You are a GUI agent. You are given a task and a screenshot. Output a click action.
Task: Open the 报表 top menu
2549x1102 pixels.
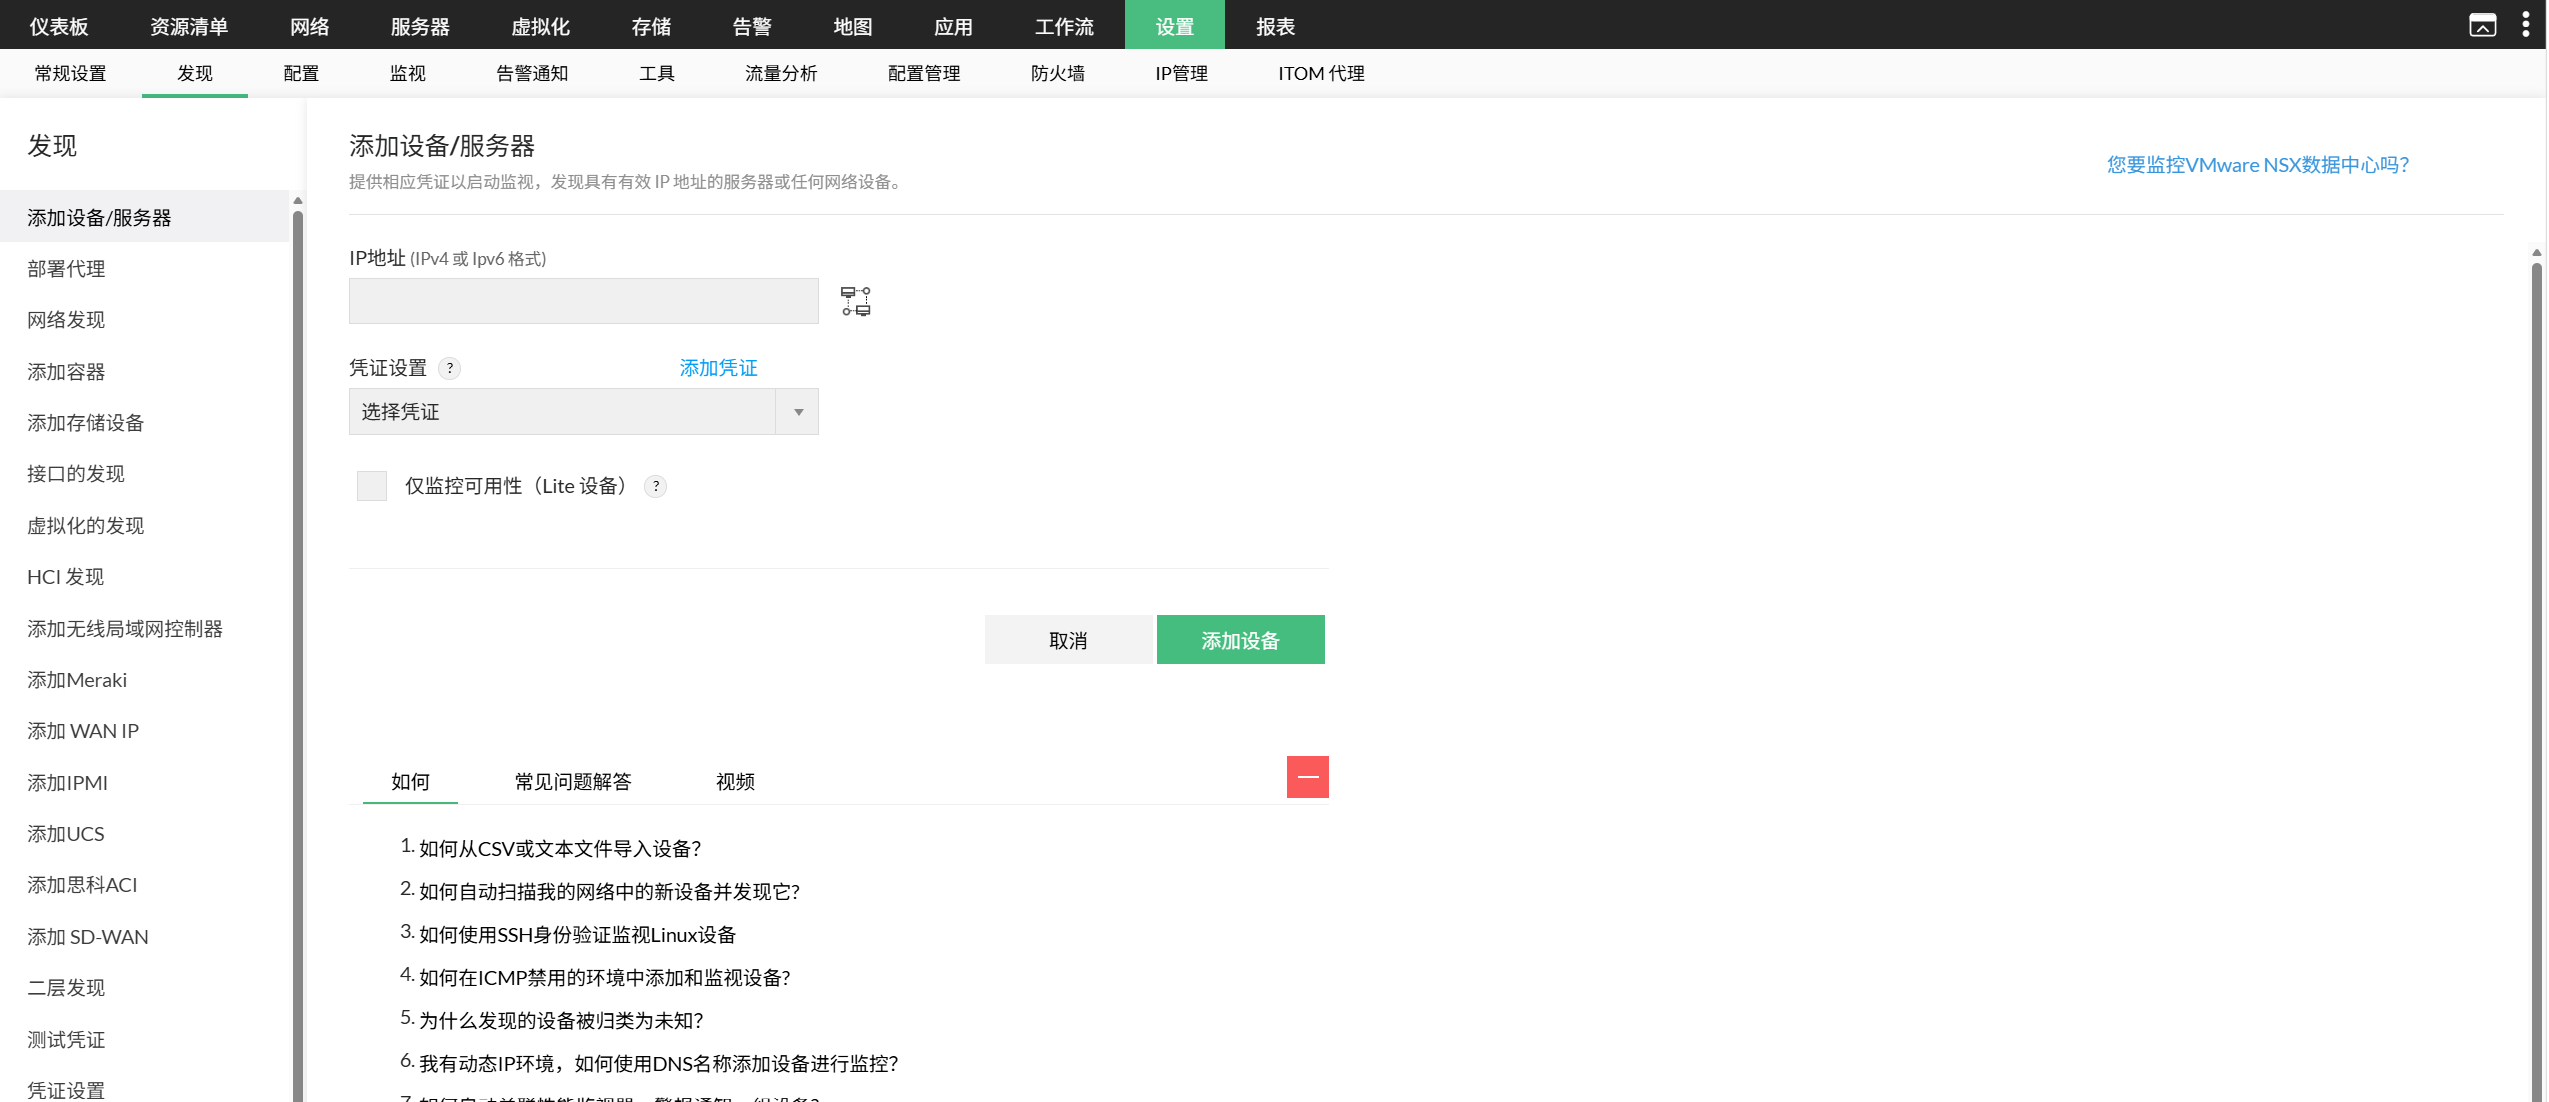(x=1276, y=26)
